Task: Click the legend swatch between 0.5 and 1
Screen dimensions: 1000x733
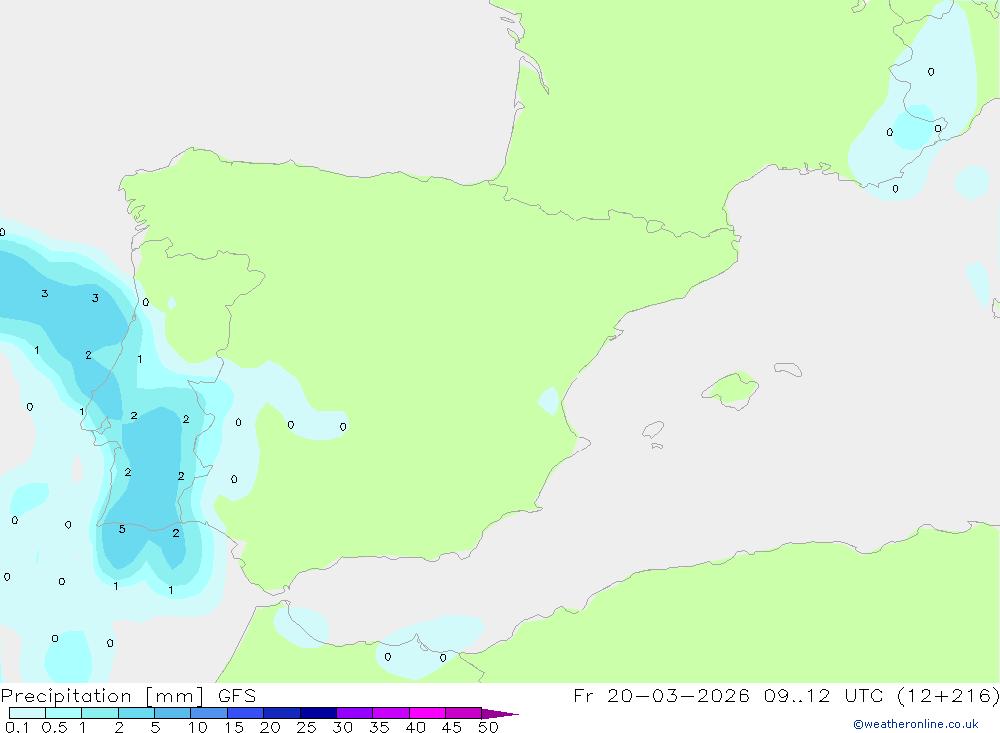Action: pos(63,713)
